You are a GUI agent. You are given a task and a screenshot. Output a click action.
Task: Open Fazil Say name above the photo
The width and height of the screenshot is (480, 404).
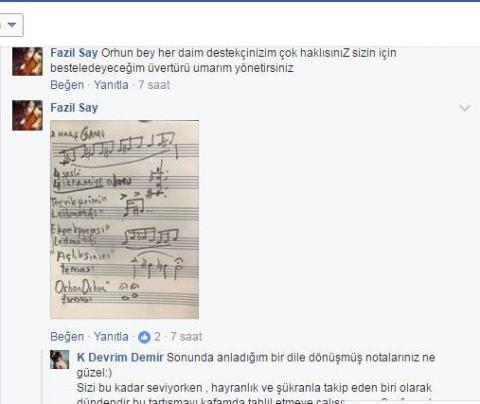(74, 108)
